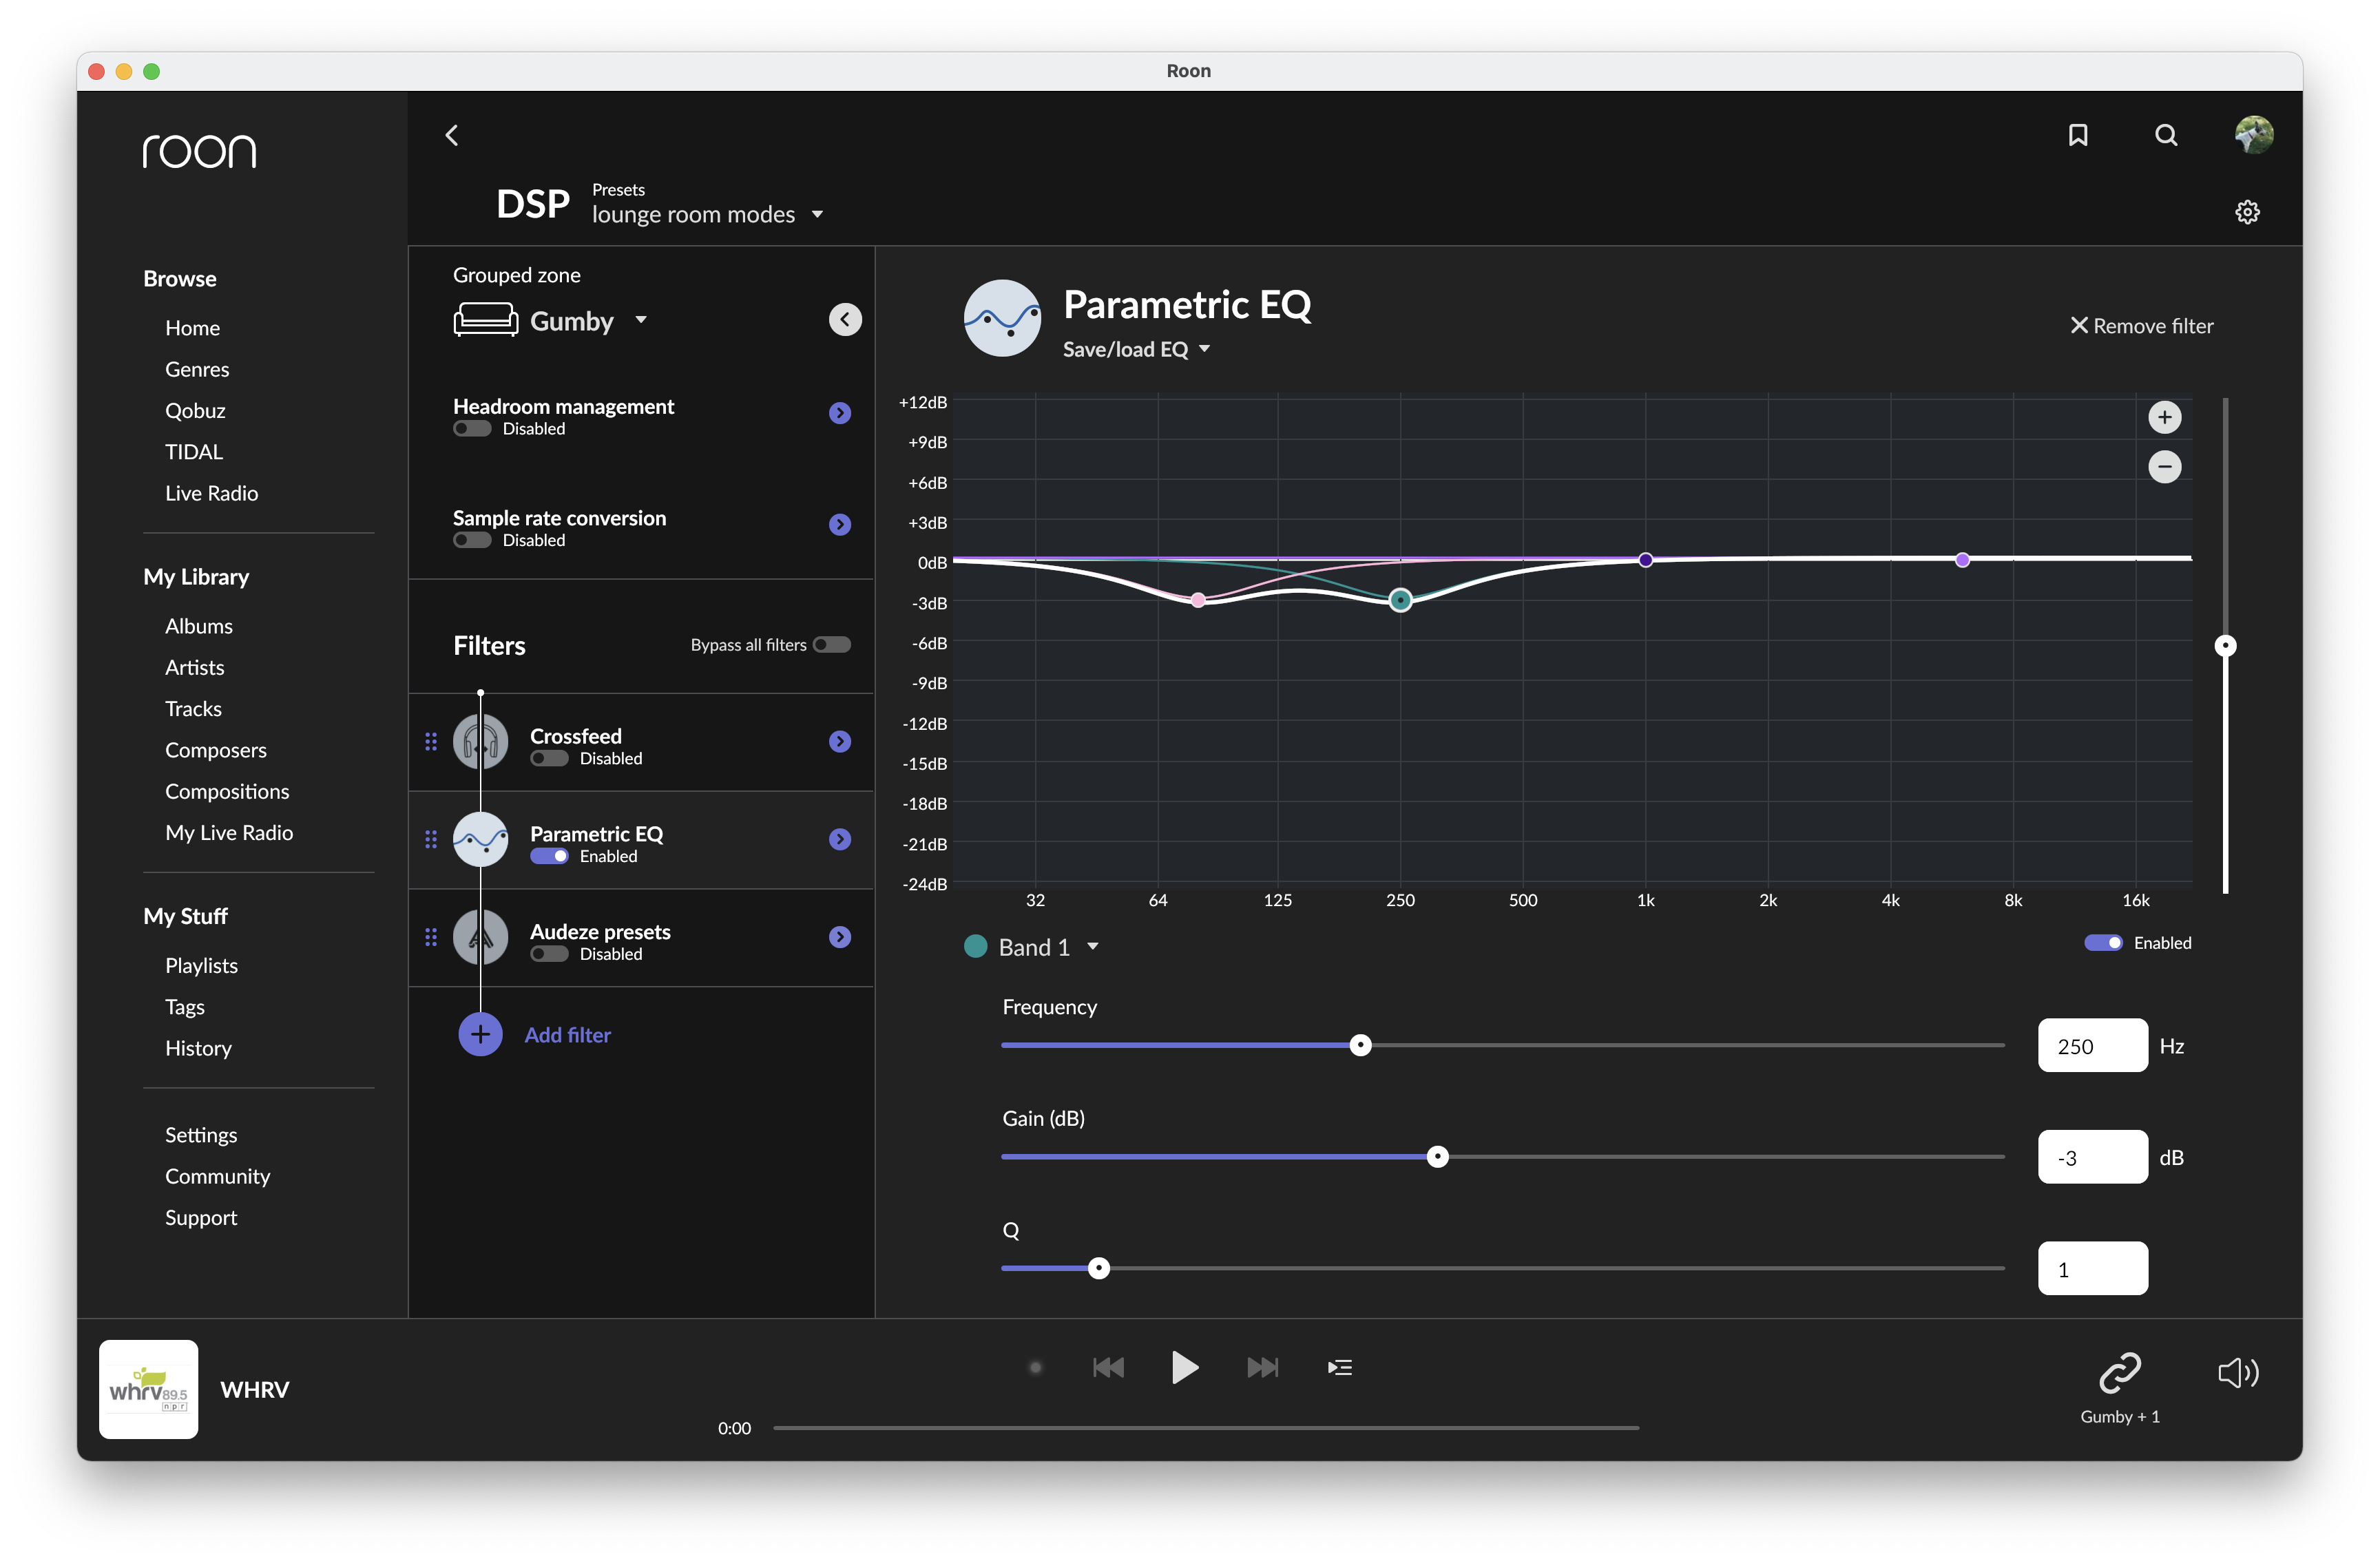Open search with the magnifier icon
The height and width of the screenshot is (1563, 2380).
click(2165, 135)
